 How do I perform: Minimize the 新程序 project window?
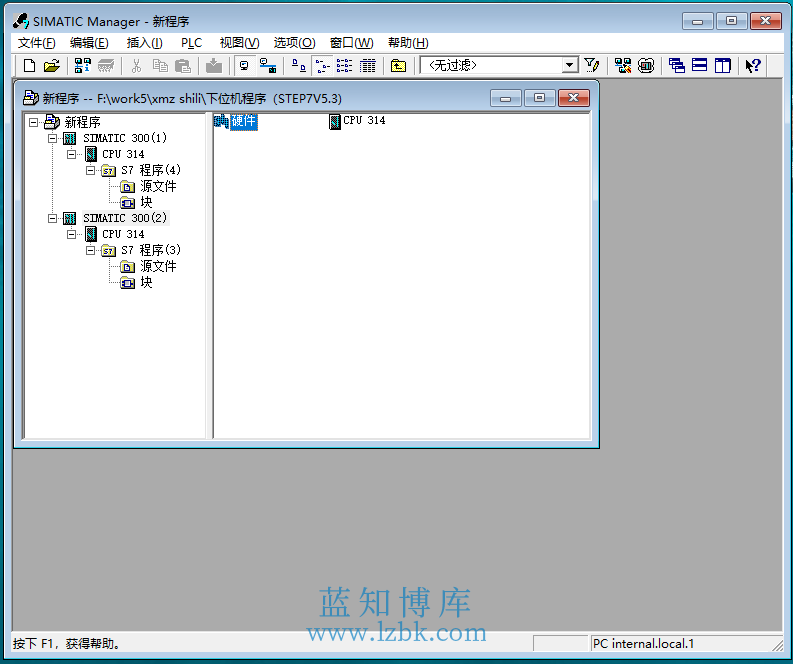(506, 98)
